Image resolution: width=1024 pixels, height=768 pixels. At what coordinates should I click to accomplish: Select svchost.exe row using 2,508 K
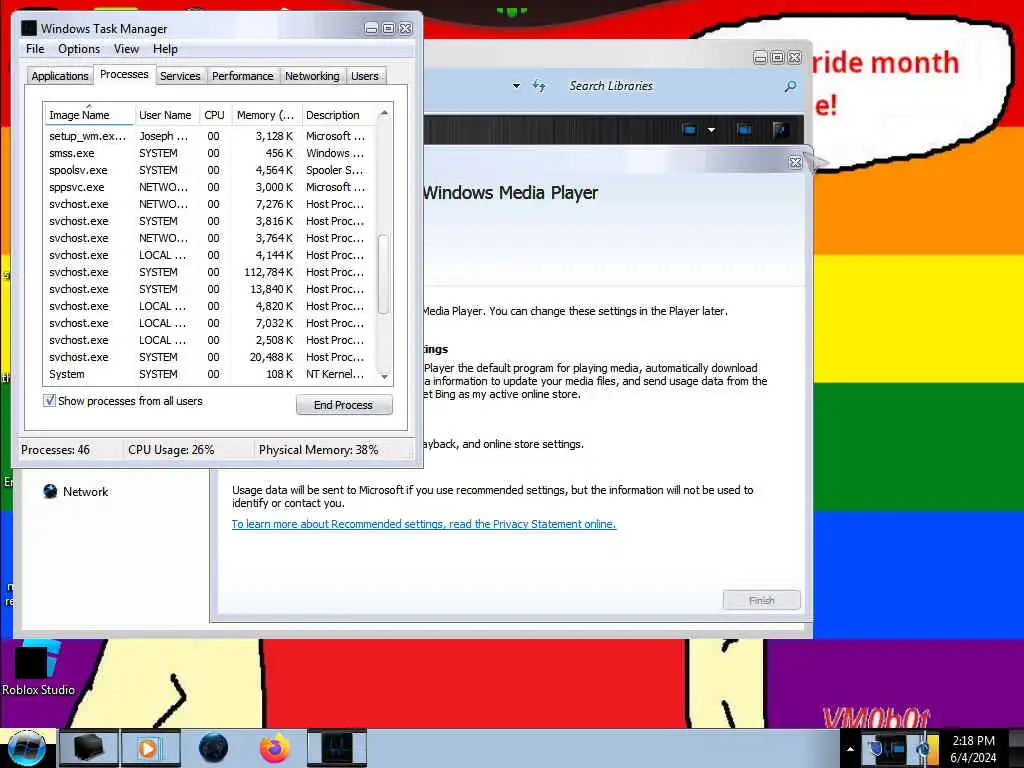[210, 340]
